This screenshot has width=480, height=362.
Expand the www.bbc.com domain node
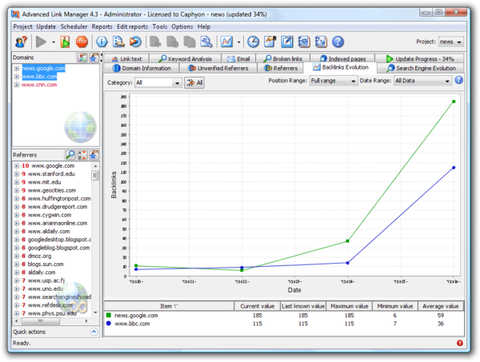click(x=16, y=77)
